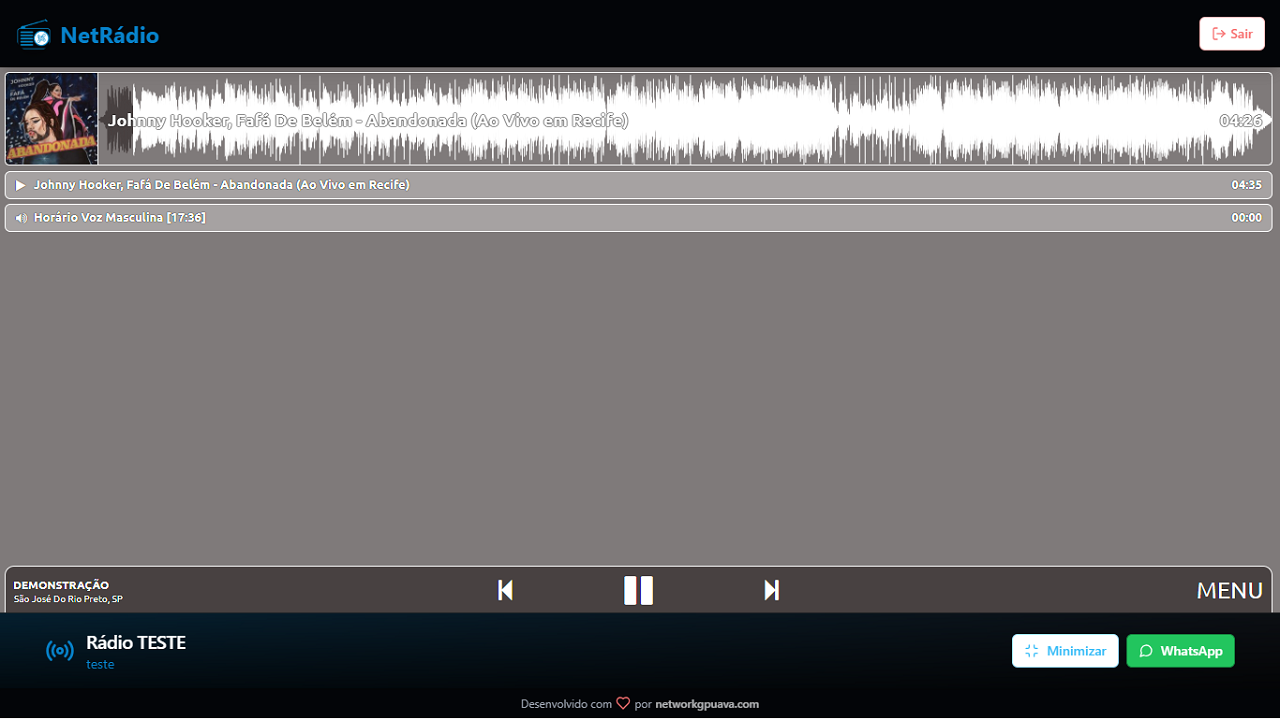This screenshot has width=1280, height=720.
Task: Pause the currently playing audio
Action: point(638,590)
